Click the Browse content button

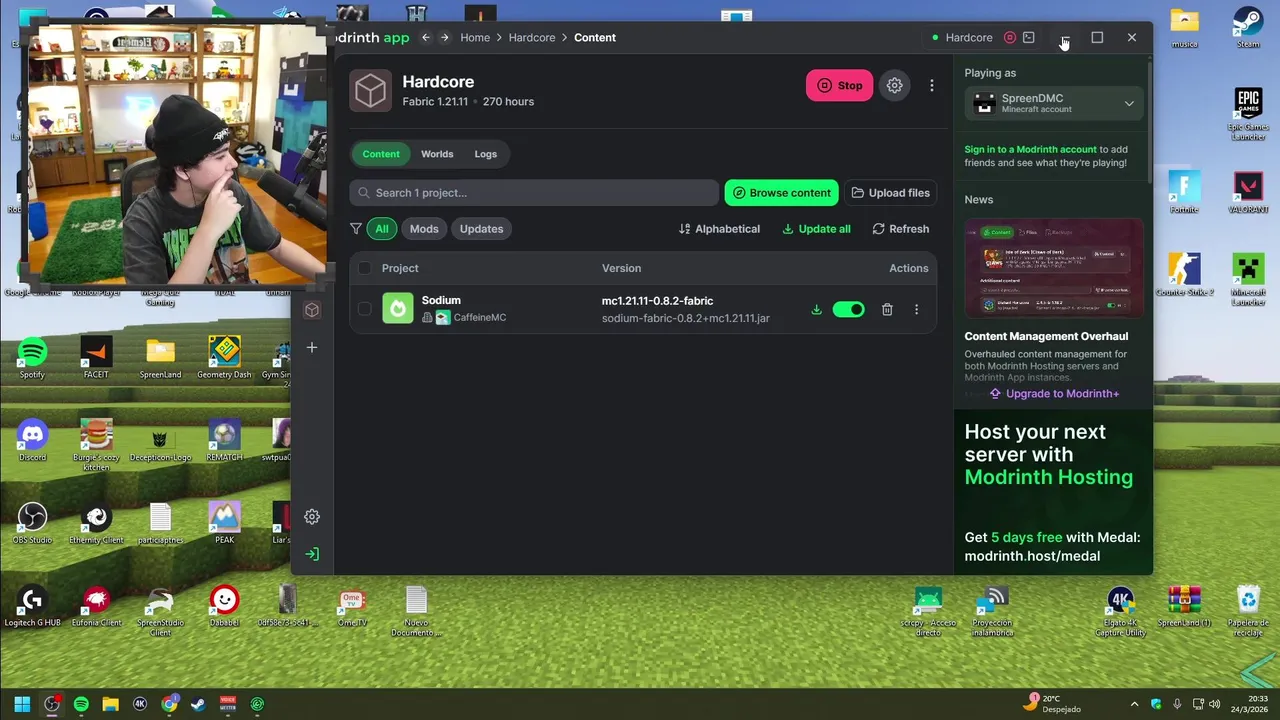coord(782,193)
